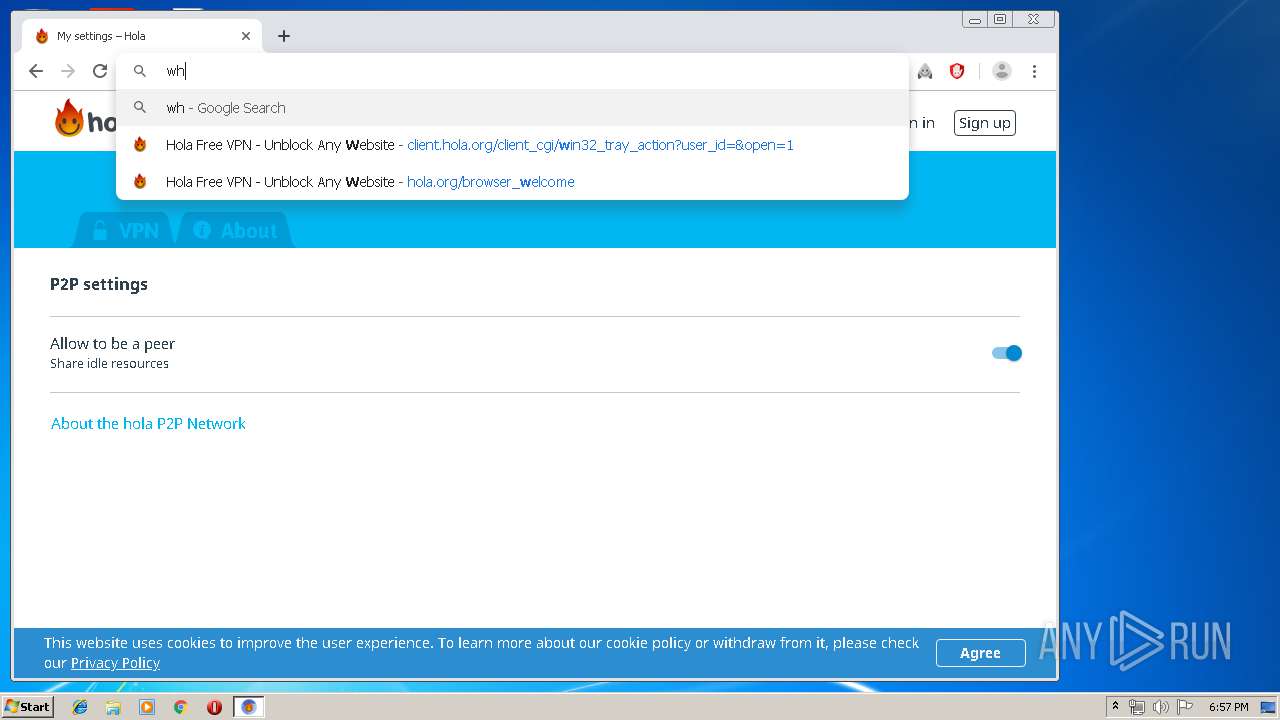Open the Windows Start menu

[x=27, y=707]
